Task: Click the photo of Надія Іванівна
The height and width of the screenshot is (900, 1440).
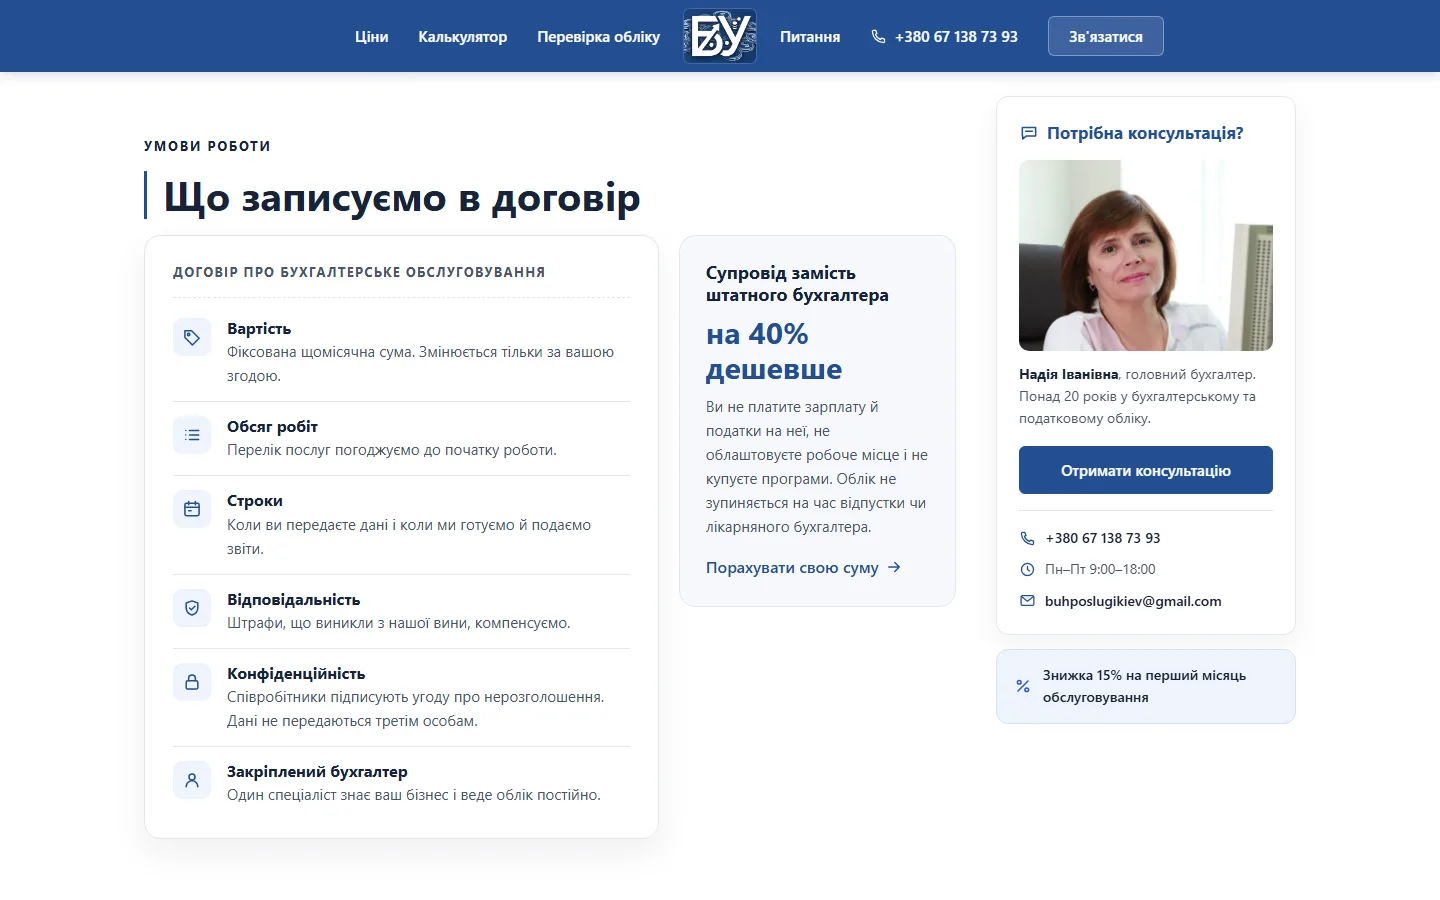Action: [1145, 255]
